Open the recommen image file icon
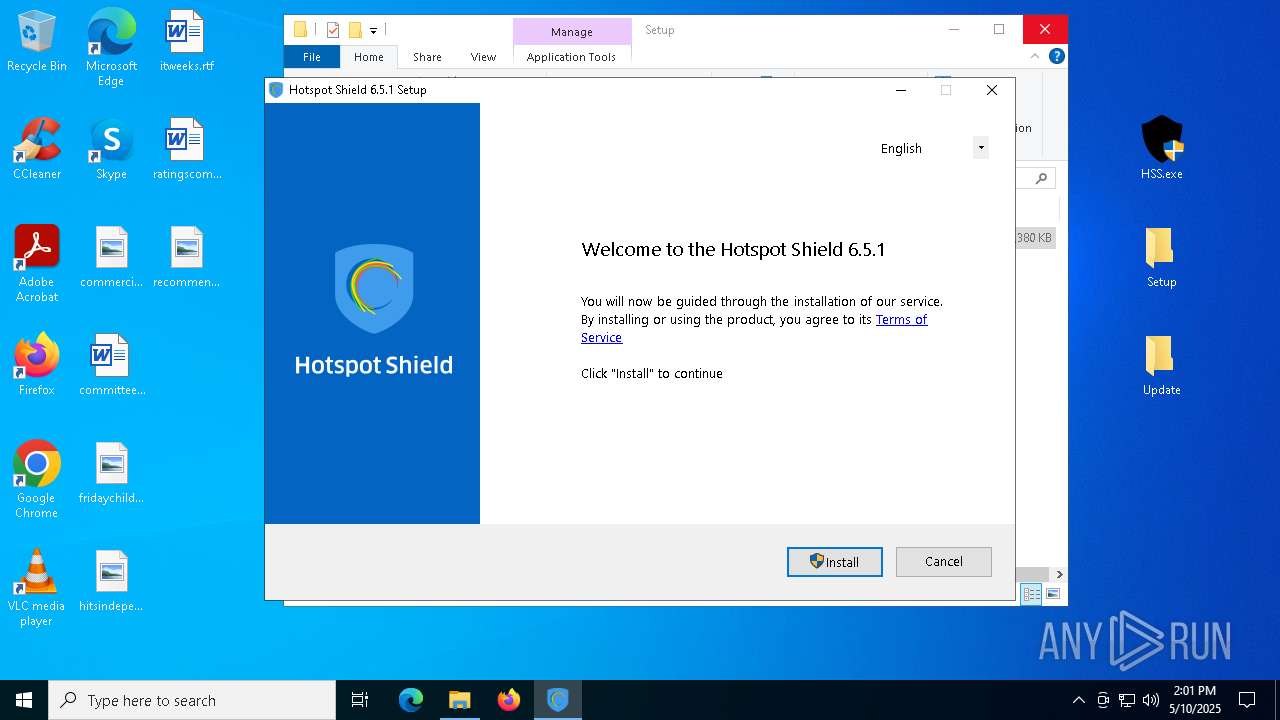1280x720 pixels. (x=186, y=258)
